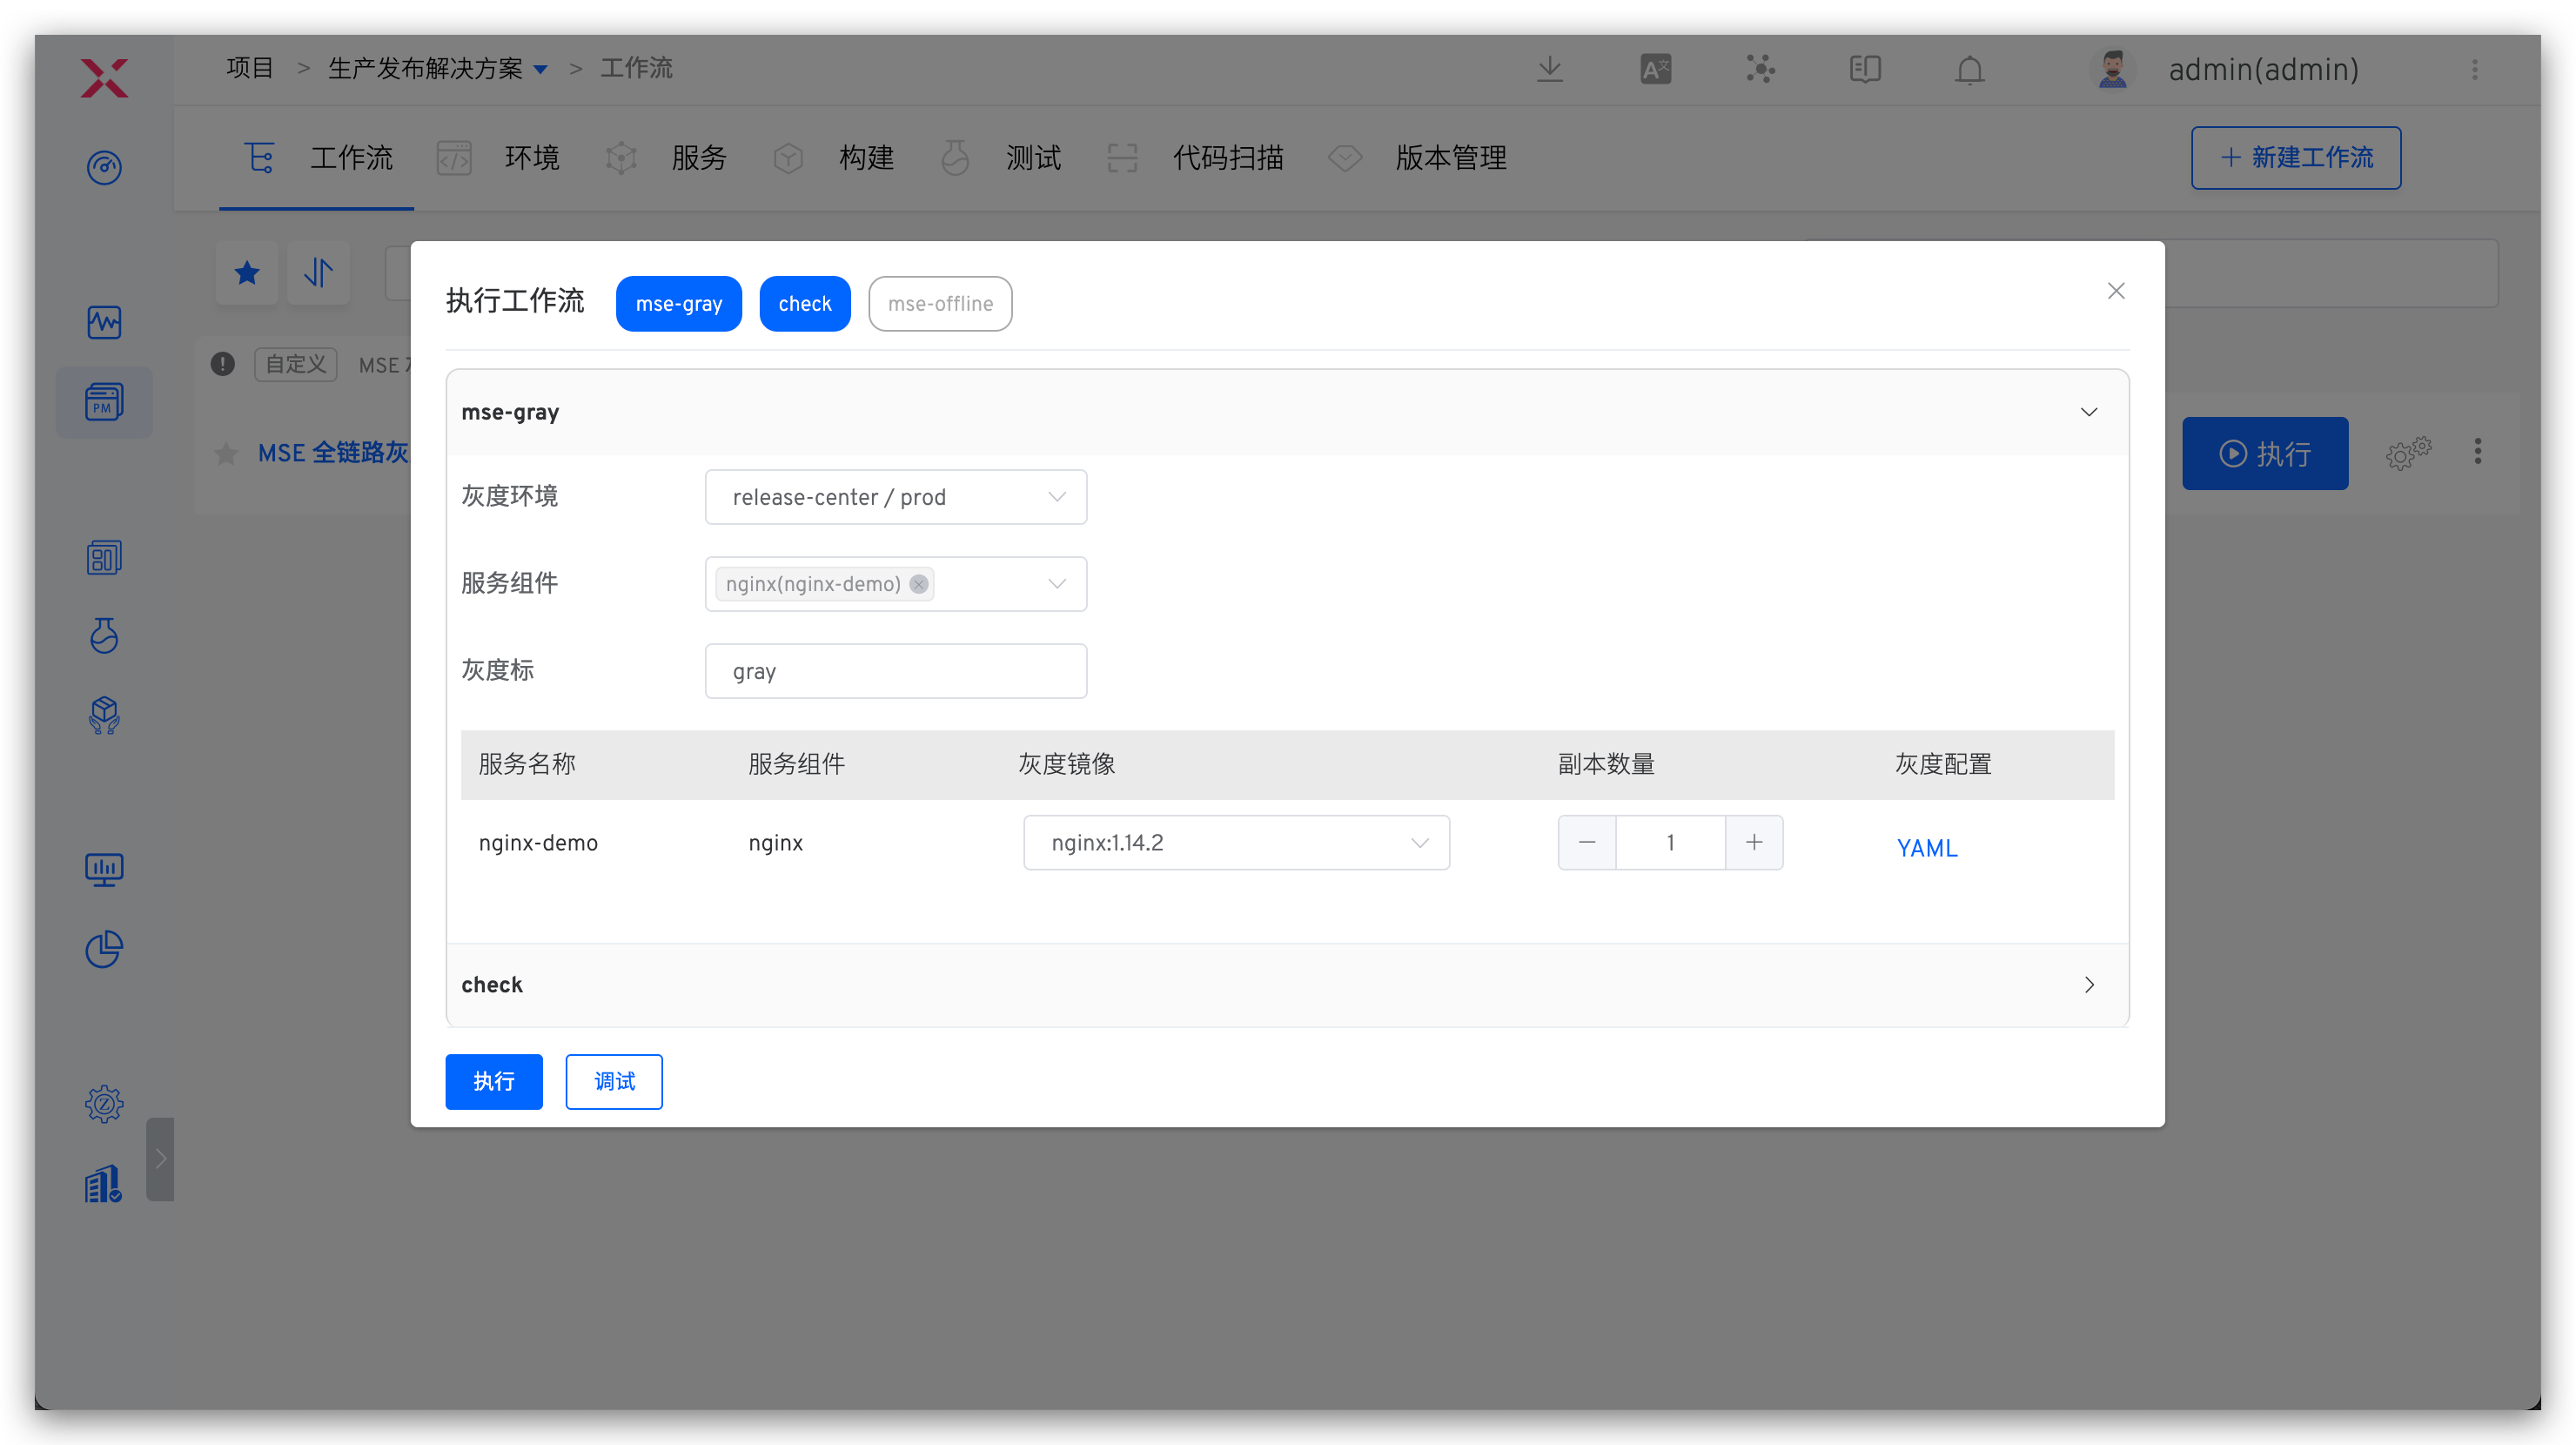Switch to the mse-offline stage pill

(x=939, y=303)
